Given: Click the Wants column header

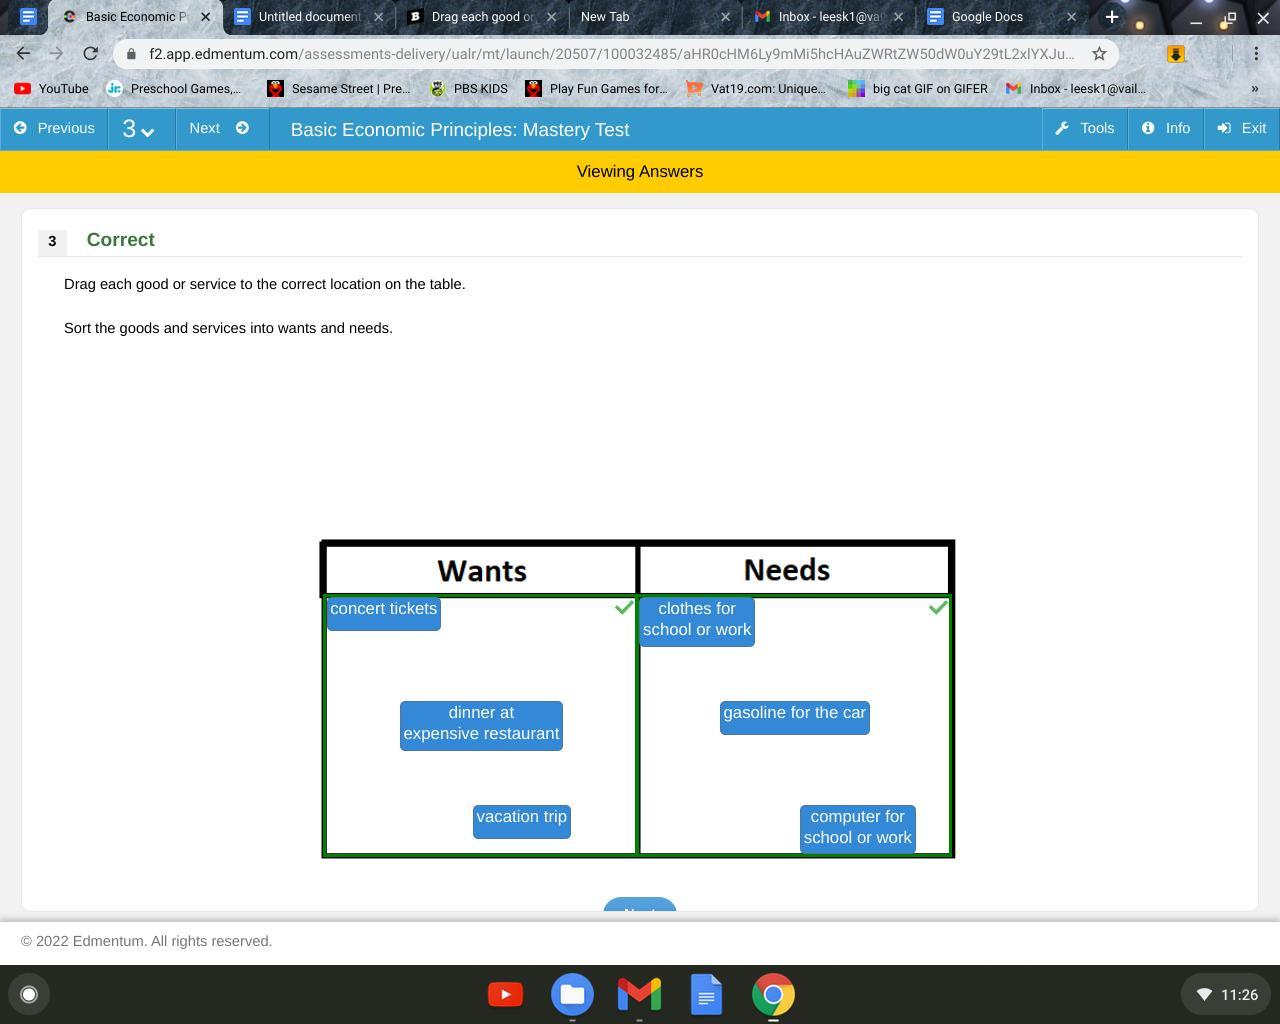Looking at the screenshot, I should click(481, 570).
